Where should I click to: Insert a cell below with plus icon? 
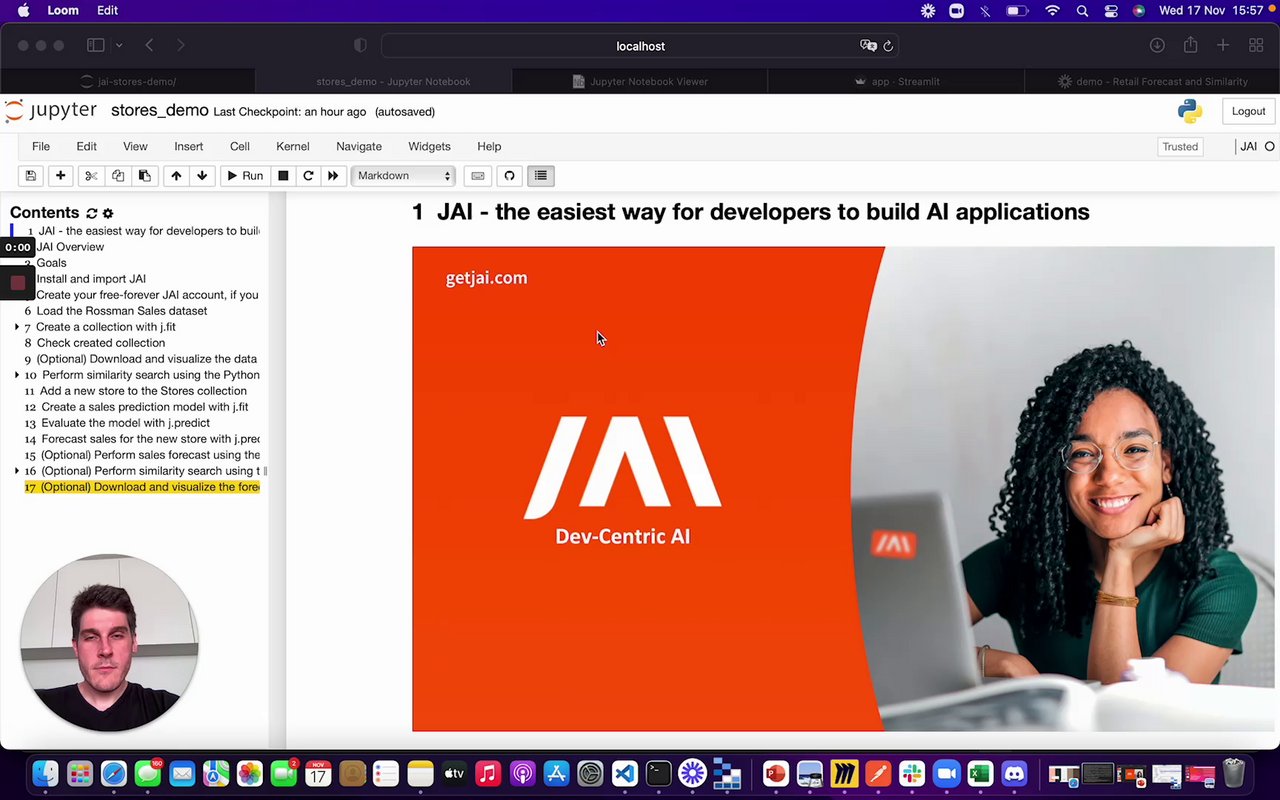[x=61, y=176]
